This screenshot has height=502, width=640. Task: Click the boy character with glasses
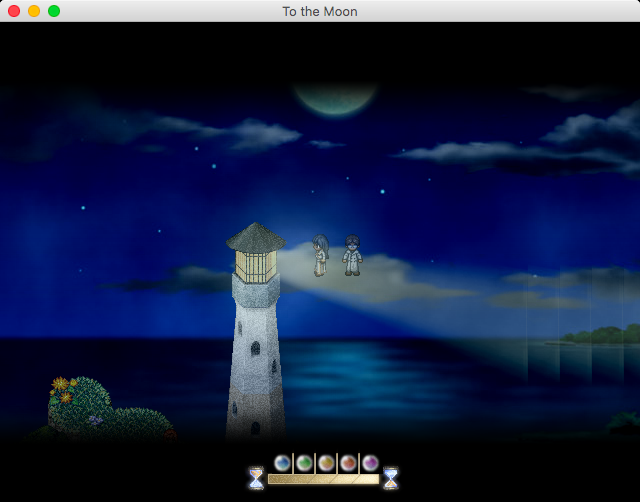coord(352,255)
